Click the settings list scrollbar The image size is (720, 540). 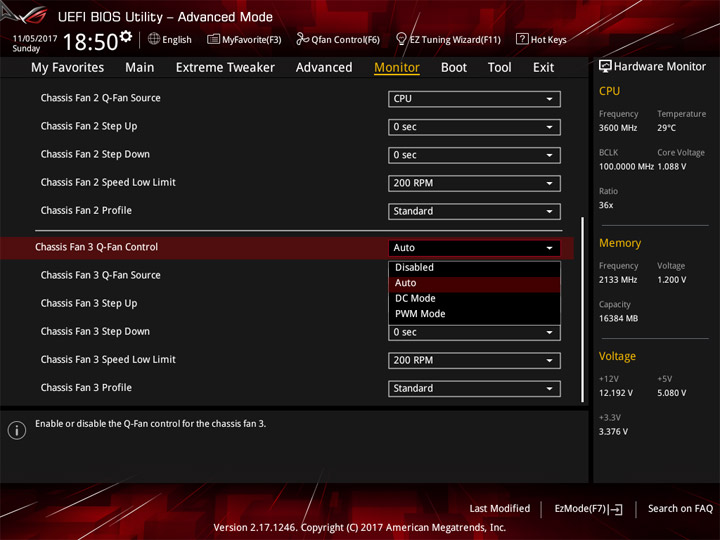click(x=583, y=310)
